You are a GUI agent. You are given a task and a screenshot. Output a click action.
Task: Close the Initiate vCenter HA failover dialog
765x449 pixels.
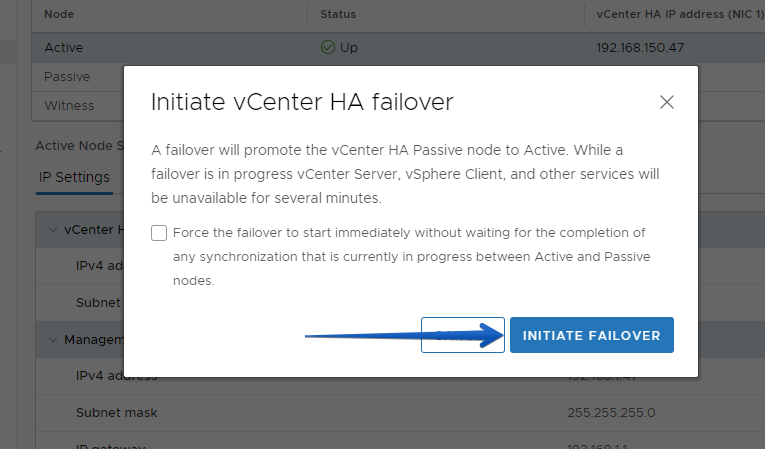(666, 102)
